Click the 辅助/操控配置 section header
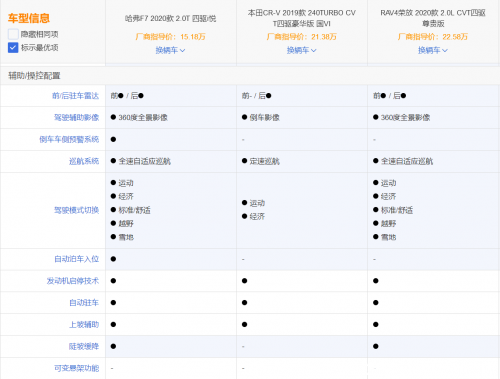This screenshot has height=379, width=500. point(34,76)
